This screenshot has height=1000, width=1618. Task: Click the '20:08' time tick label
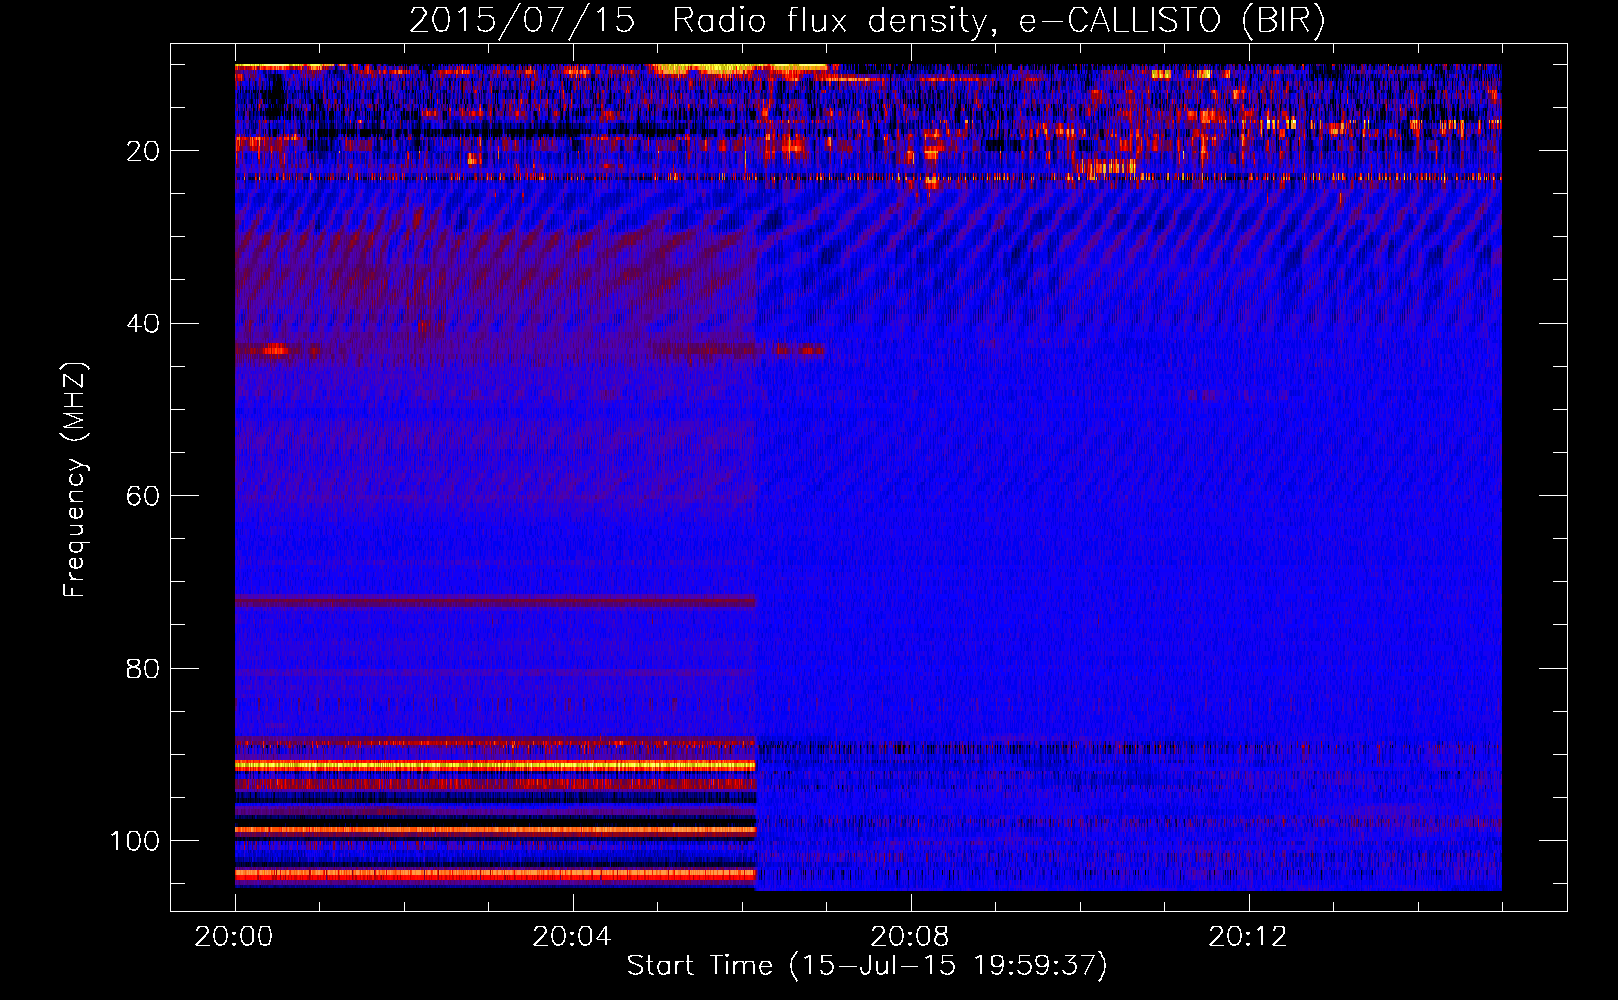(910, 936)
